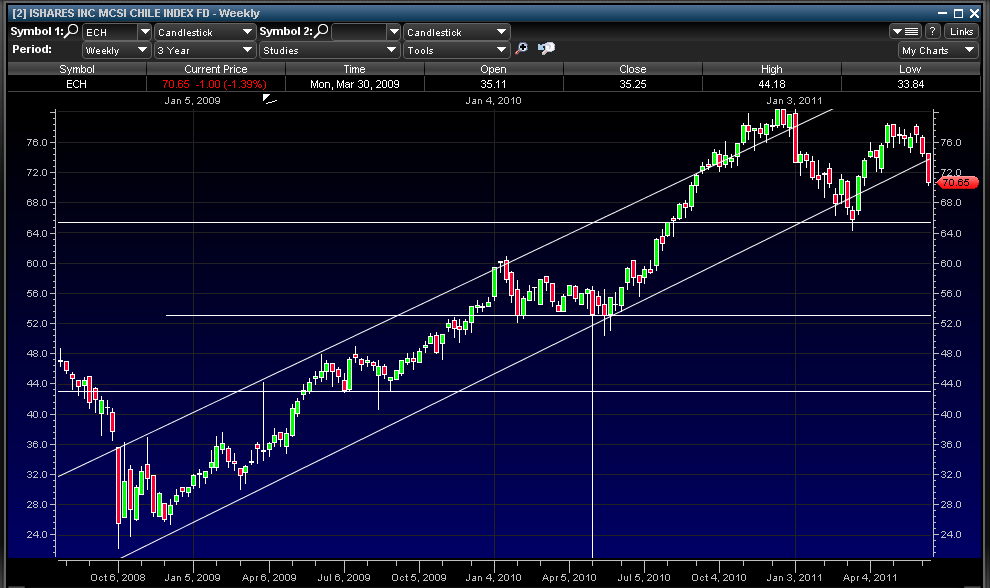Viewport: 990px width, 588px height.
Task: Expand the Tools dropdown
Action: point(456,50)
